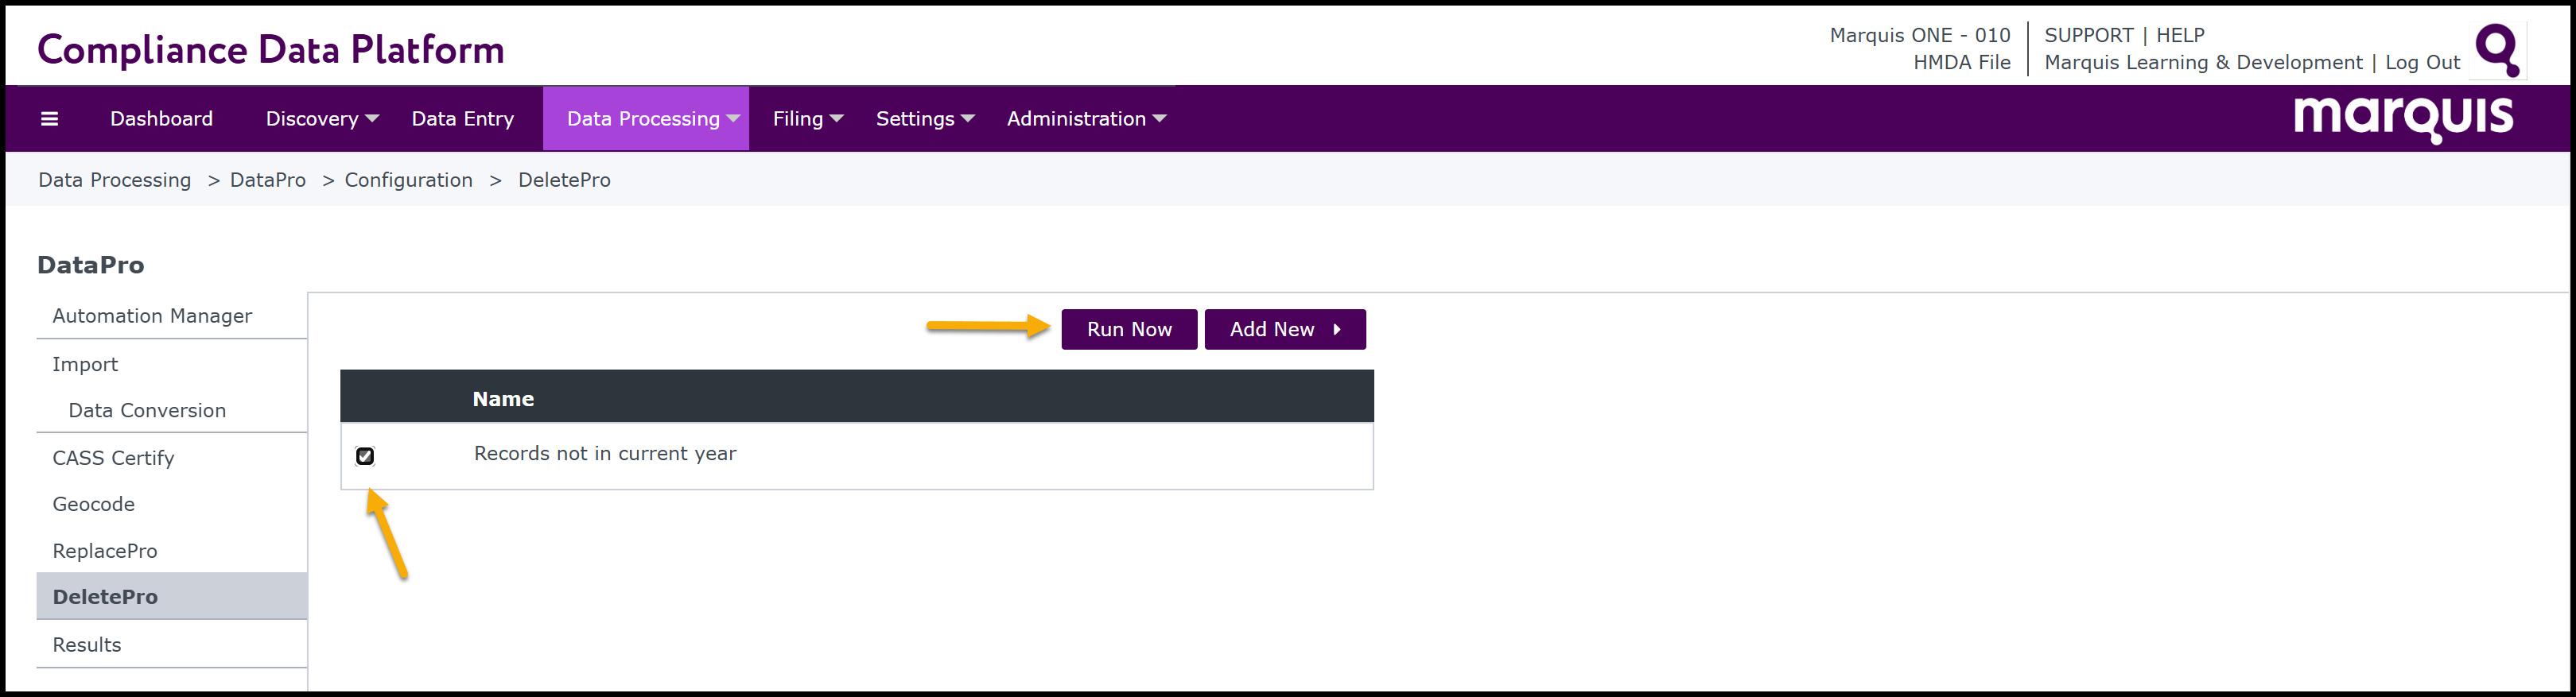Screen dimensions: 2576x697
Task: Expand the Discovery dropdown menu
Action: point(322,119)
